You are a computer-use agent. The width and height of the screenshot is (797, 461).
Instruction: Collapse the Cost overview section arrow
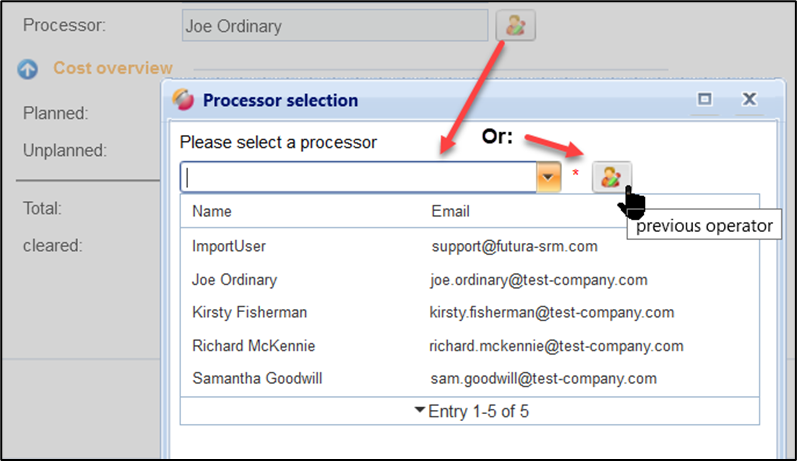(28, 69)
